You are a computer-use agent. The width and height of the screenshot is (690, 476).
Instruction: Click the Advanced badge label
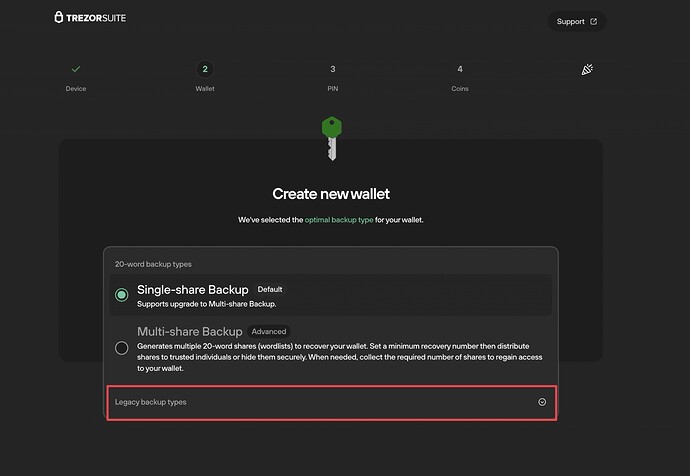coord(269,331)
